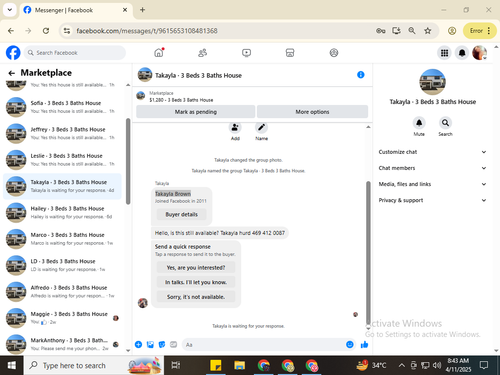Open the Chrome tab search dropdown arrow
Viewport: 500px width, 375px height.
10,10
